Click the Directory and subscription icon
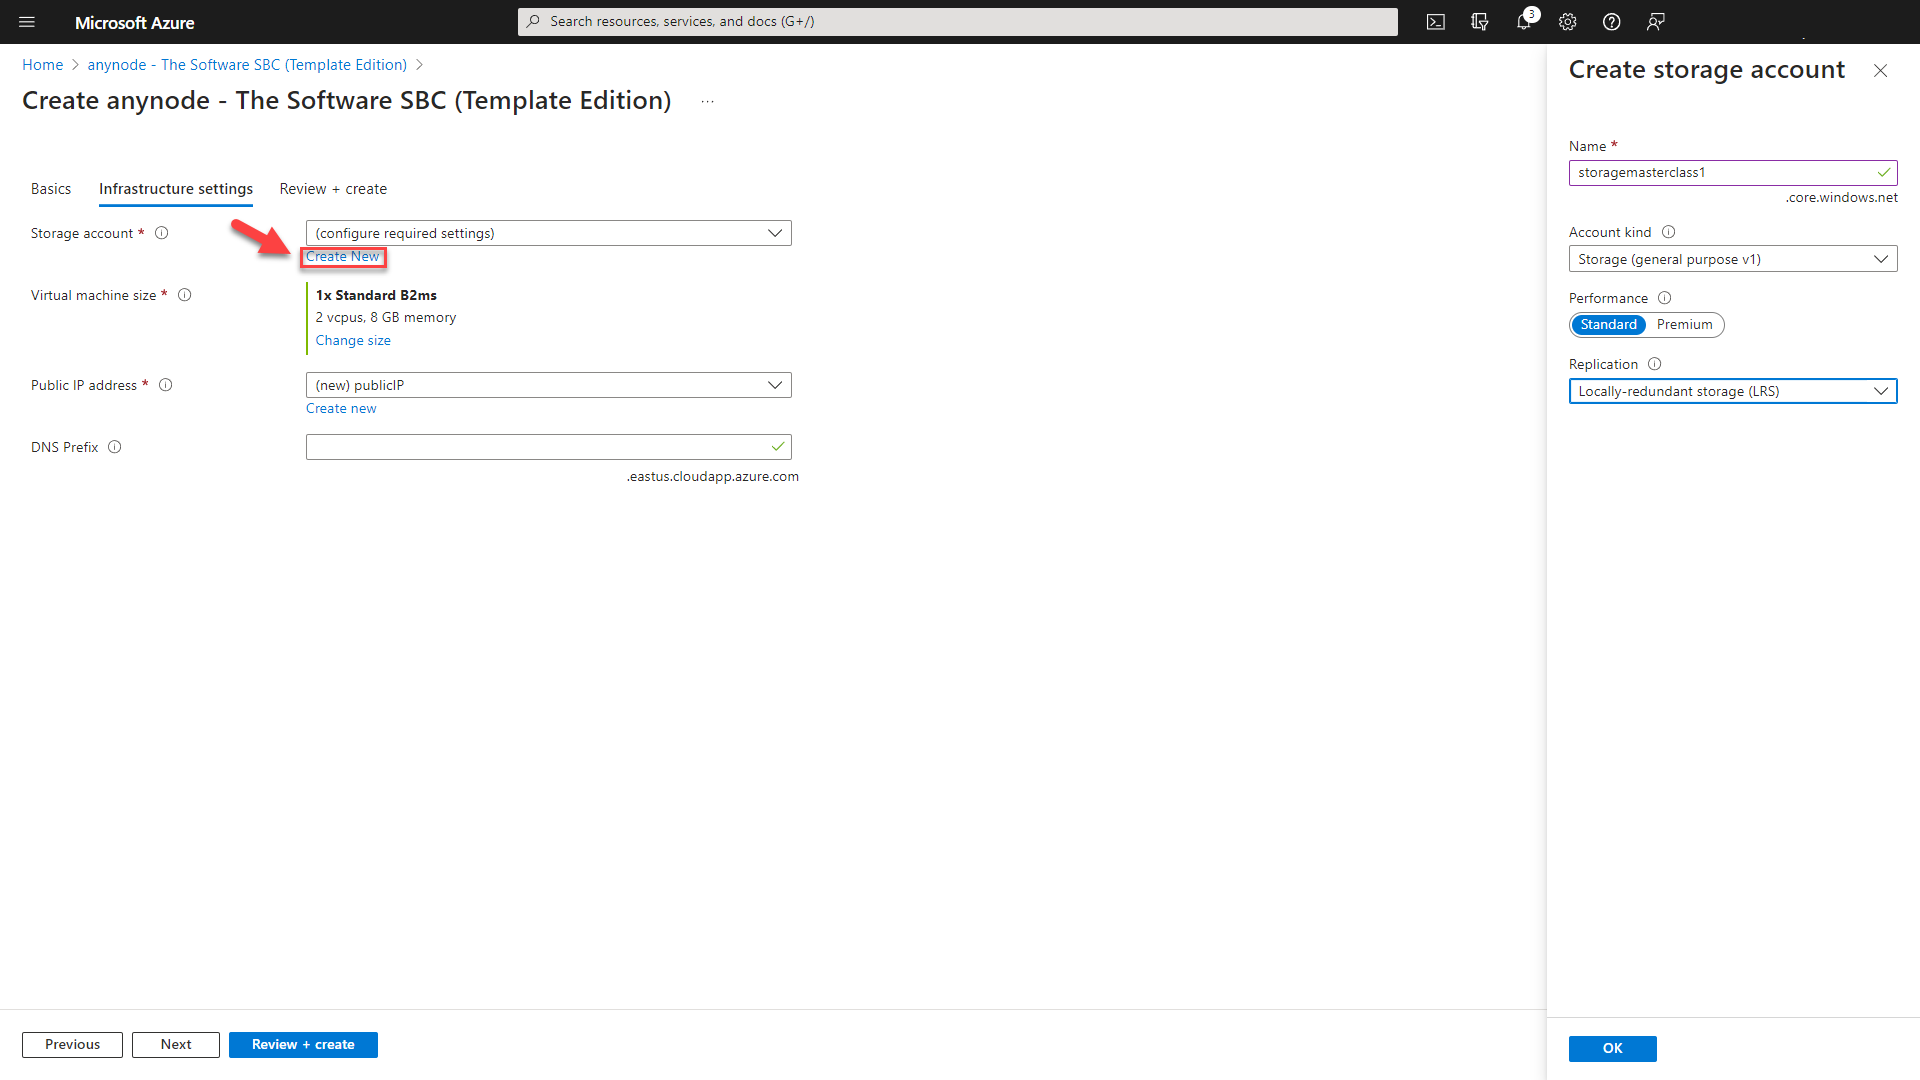 (x=1480, y=21)
